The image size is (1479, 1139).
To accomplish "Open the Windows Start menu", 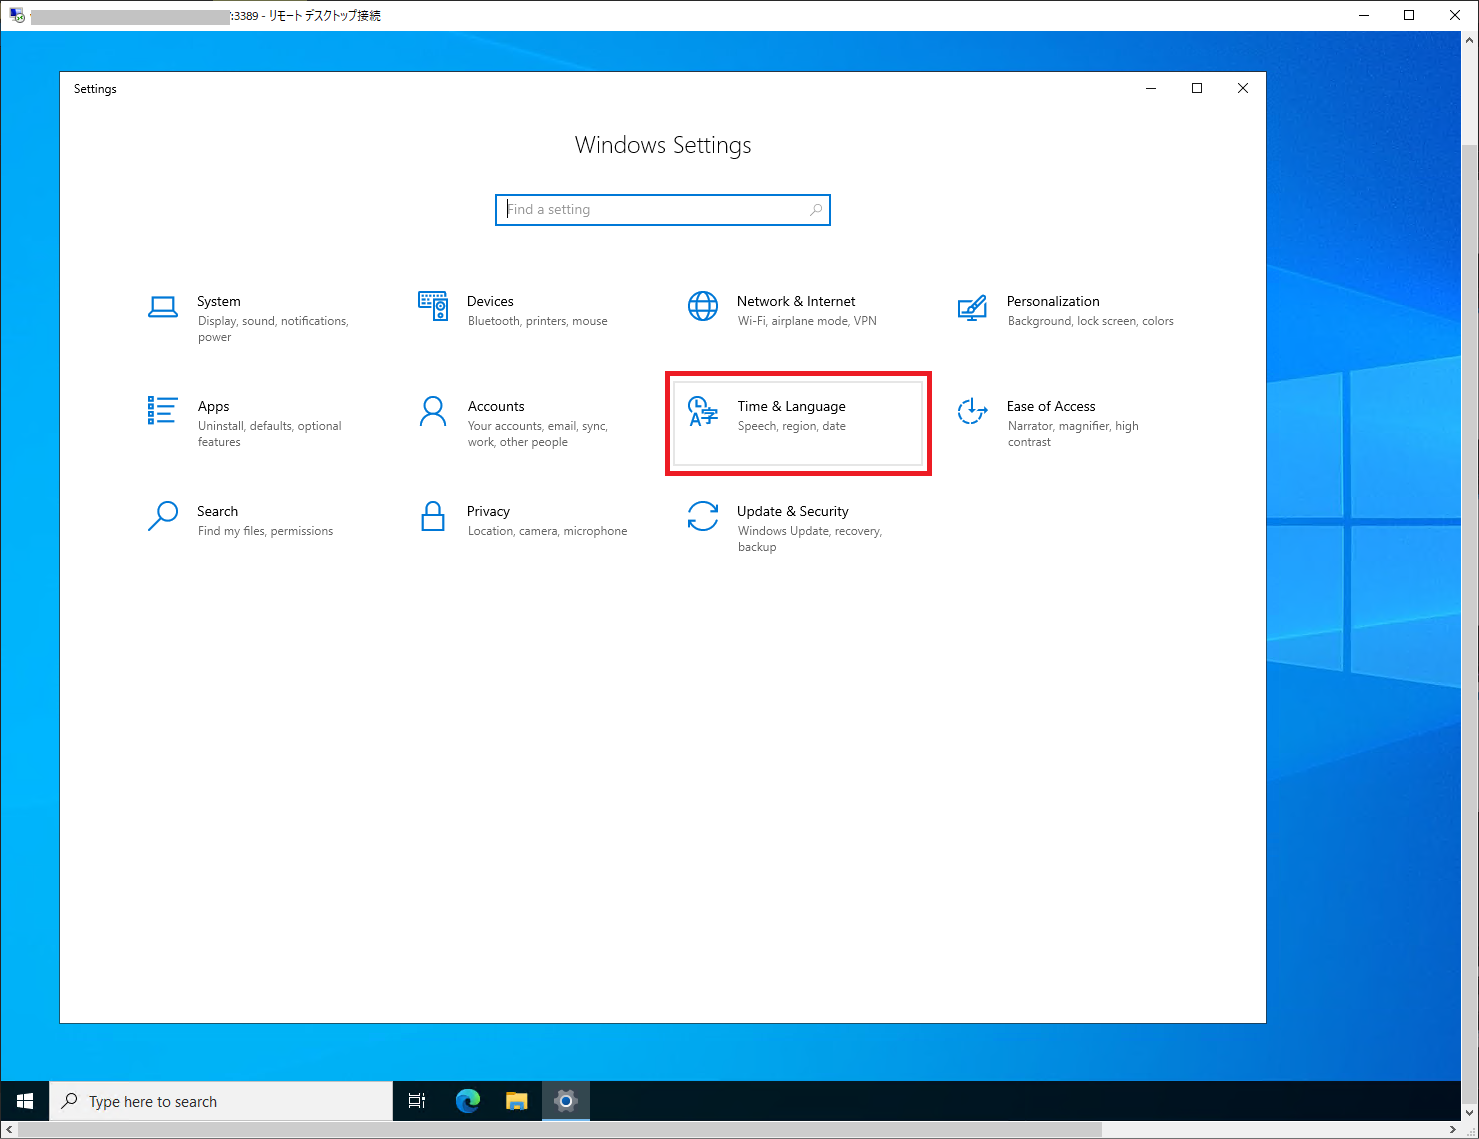I will coord(25,1101).
